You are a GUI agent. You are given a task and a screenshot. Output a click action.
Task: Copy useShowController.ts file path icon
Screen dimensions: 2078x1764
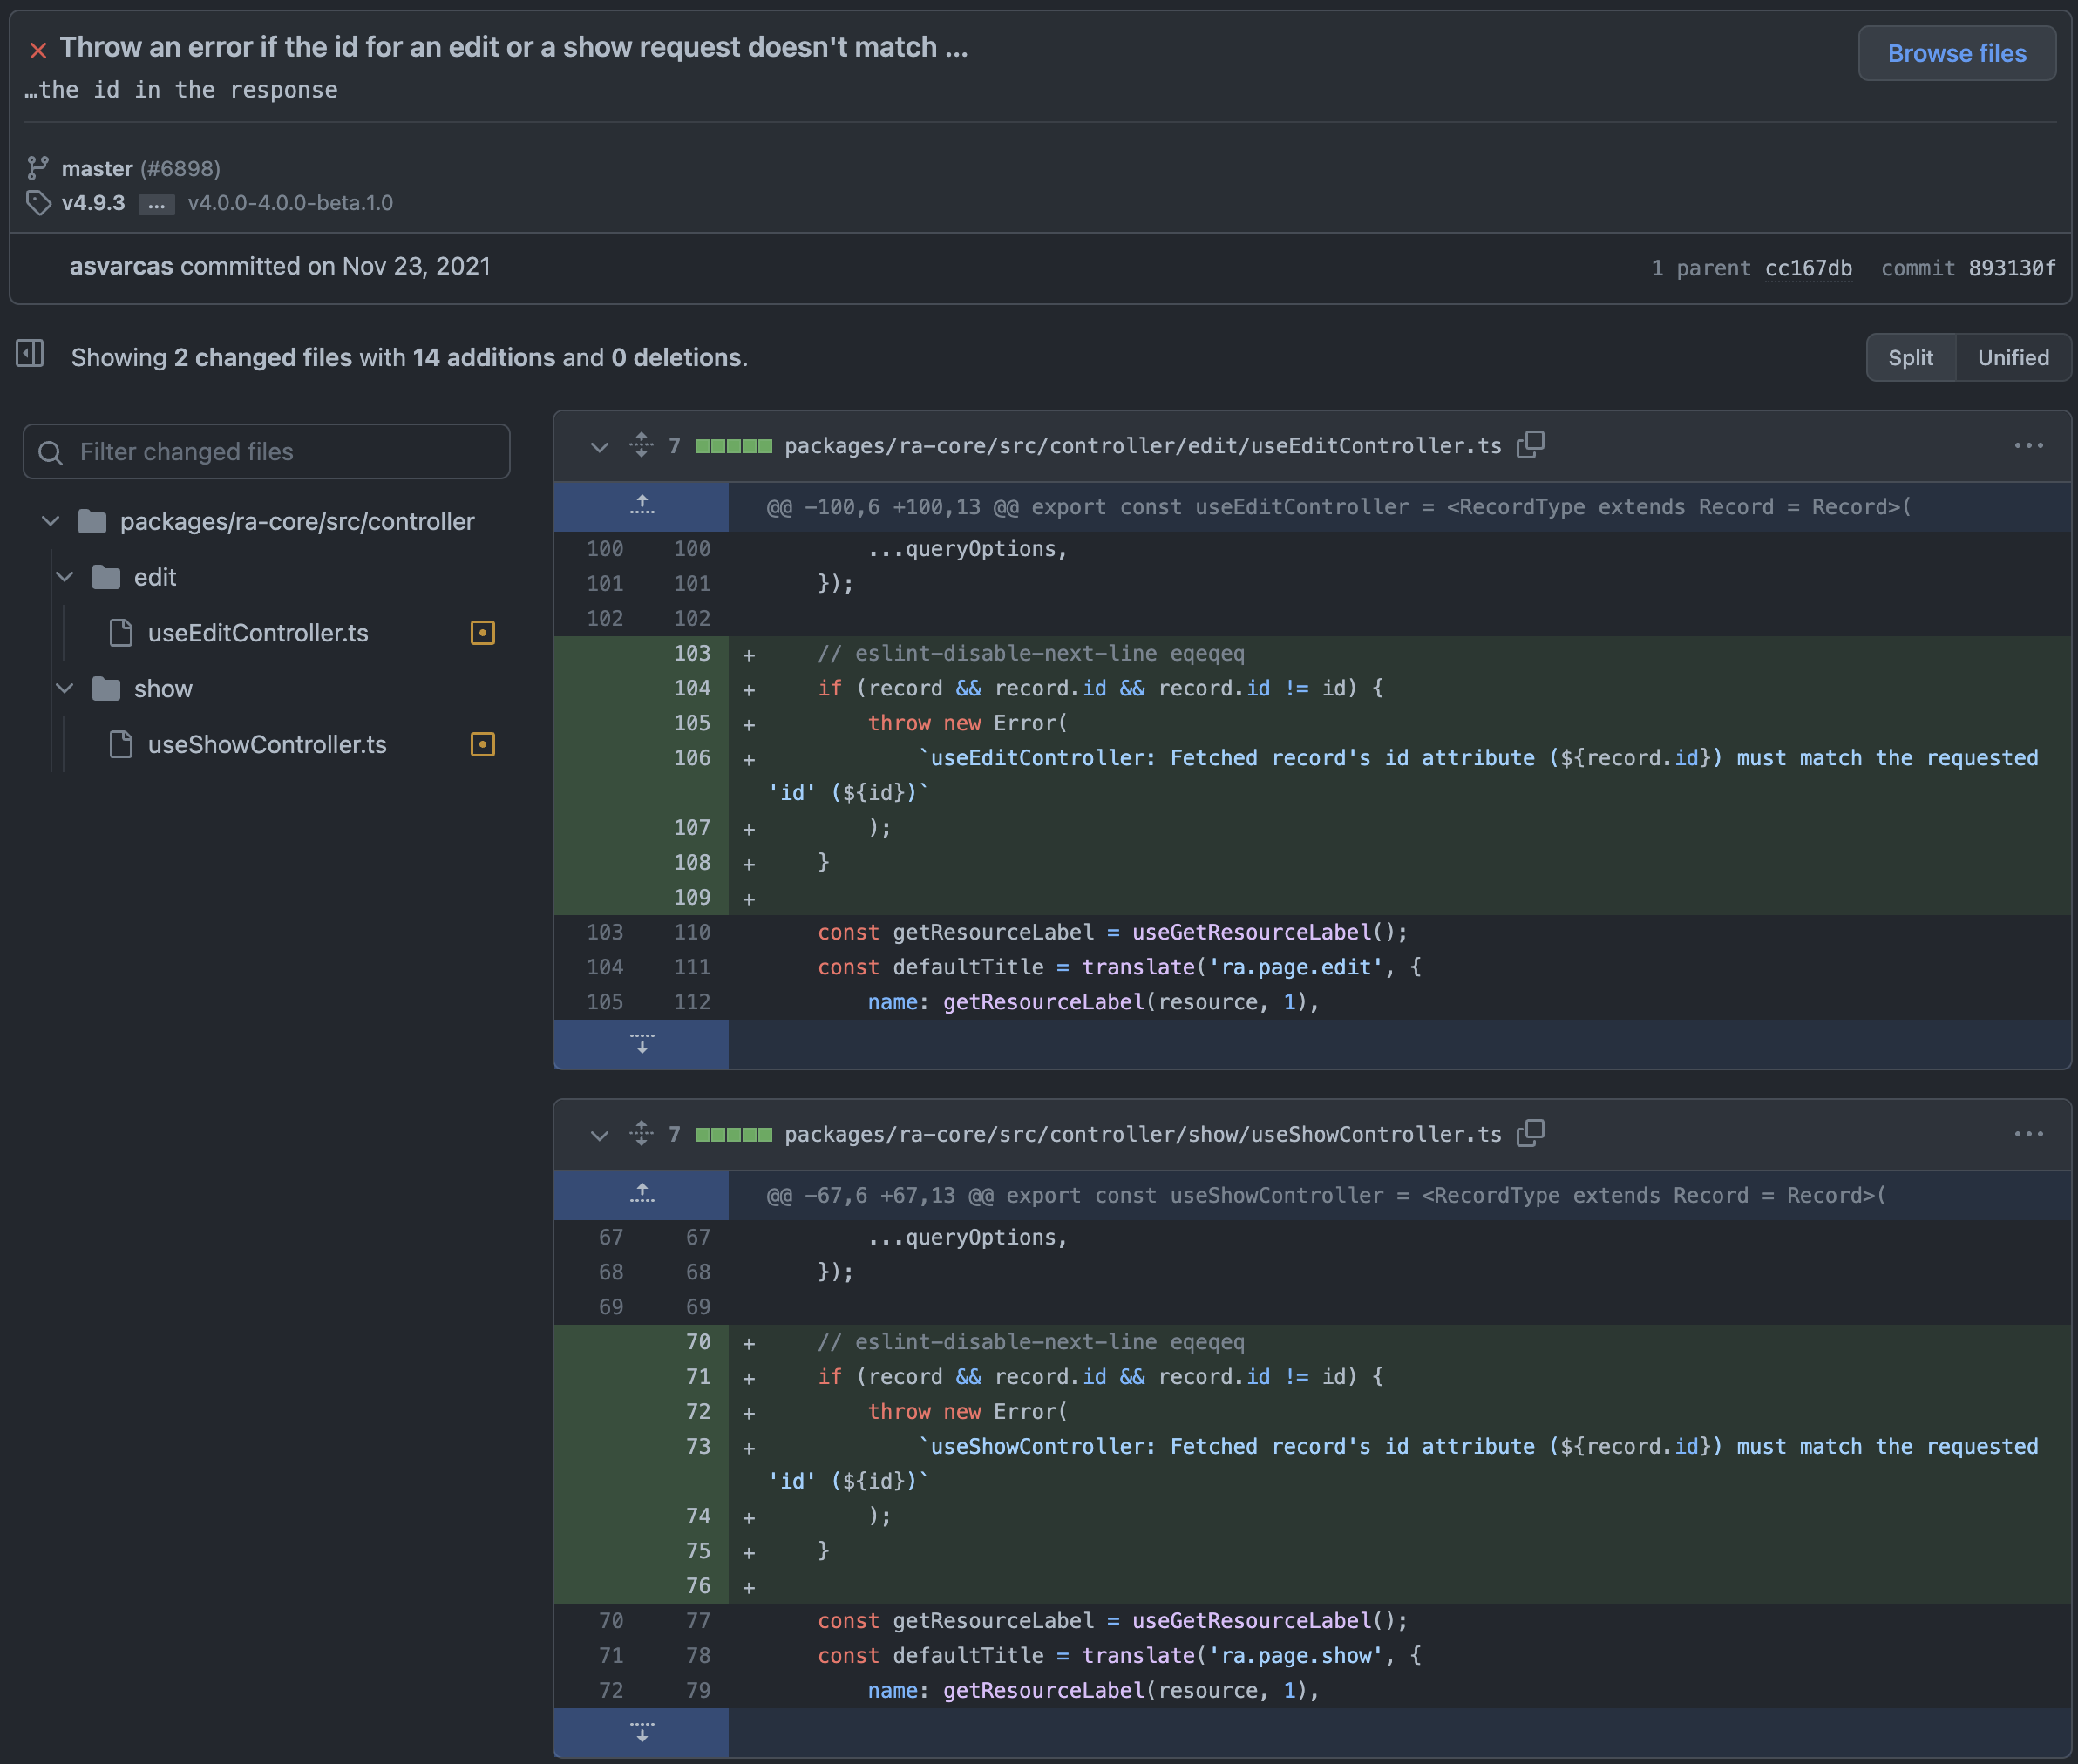click(x=1530, y=1133)
